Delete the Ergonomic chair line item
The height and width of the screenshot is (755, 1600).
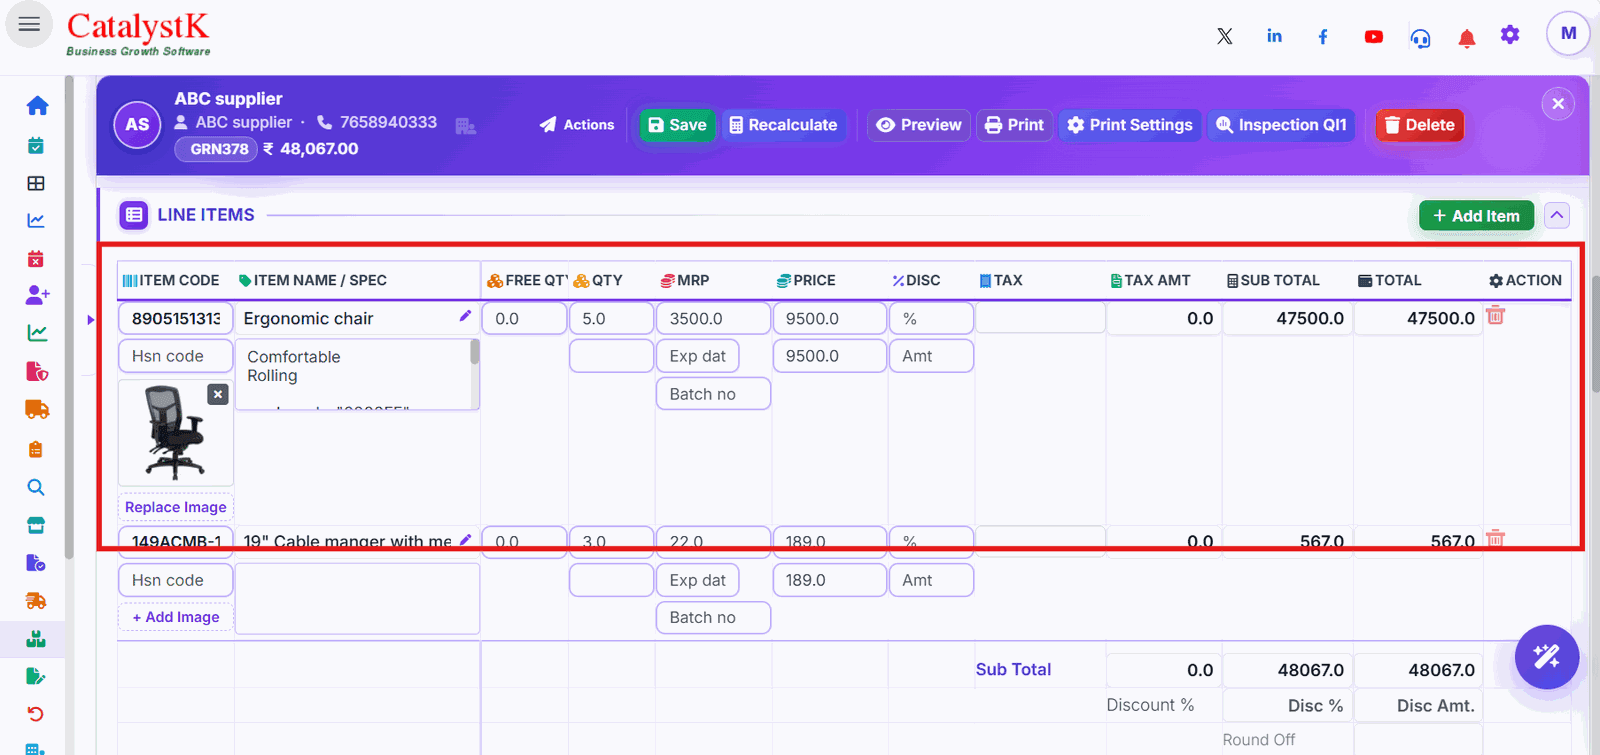[1495, 316]
